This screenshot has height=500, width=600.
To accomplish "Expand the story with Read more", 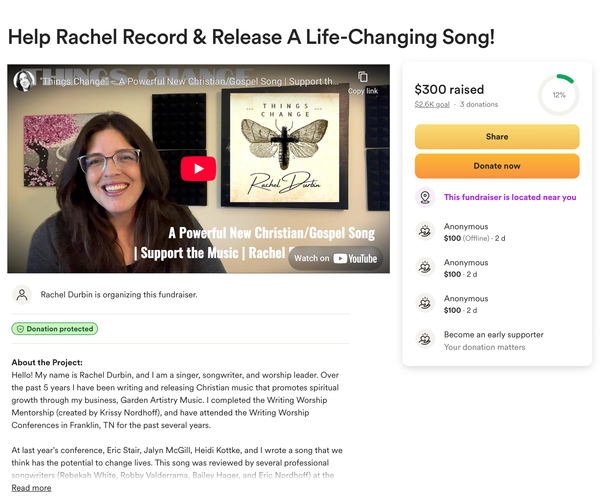I will click(31, 488).
